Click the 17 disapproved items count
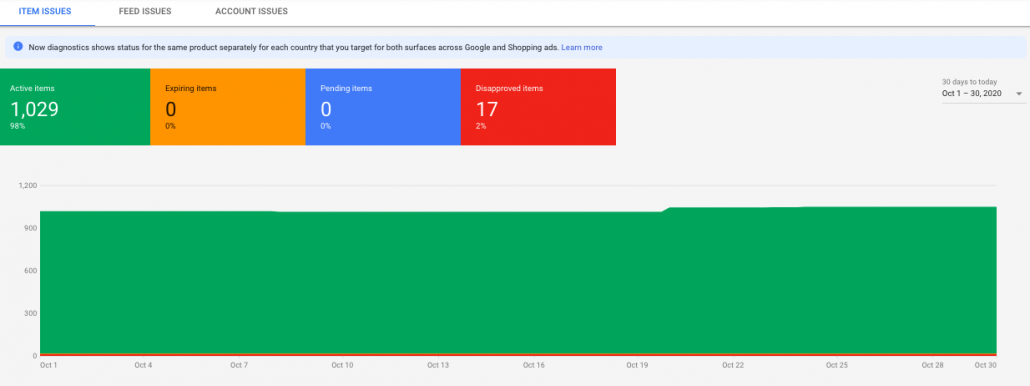This screenshot has width=1030, height=386. click(487, 109)
